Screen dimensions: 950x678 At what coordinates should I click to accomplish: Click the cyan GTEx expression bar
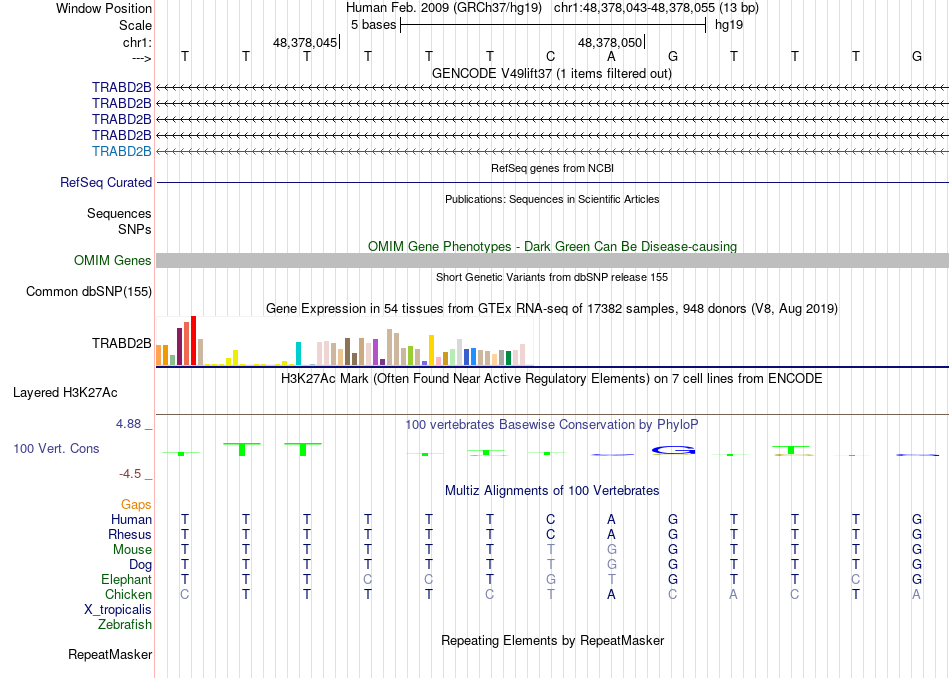click(x=298, y=353)
